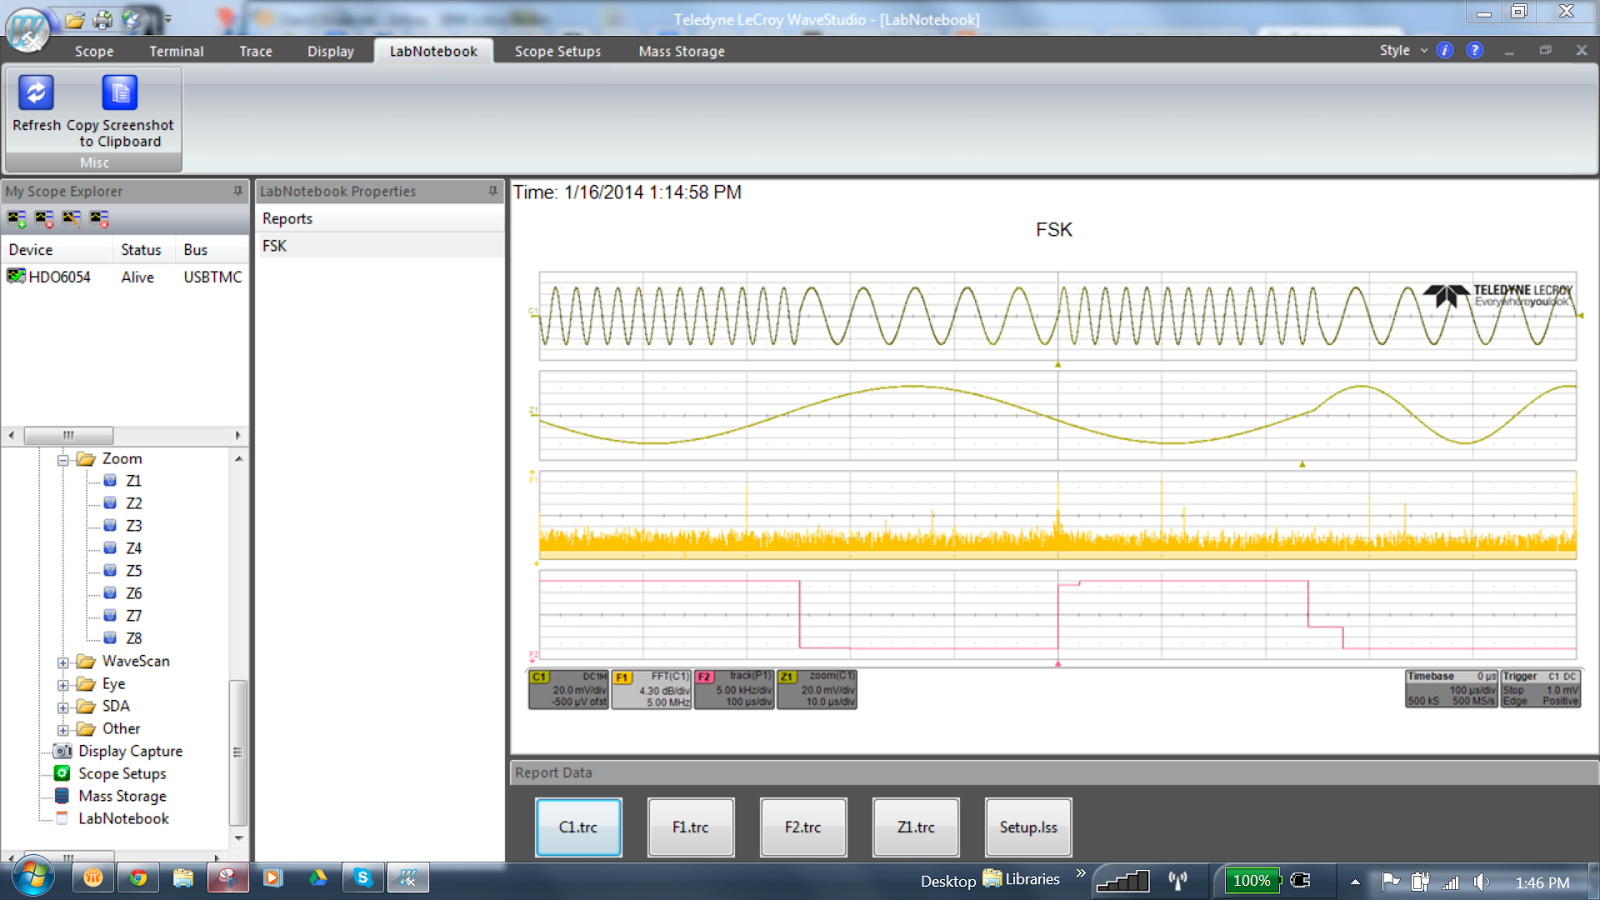
Task: Open file using quick access folder icon
Action: point(75,19)
